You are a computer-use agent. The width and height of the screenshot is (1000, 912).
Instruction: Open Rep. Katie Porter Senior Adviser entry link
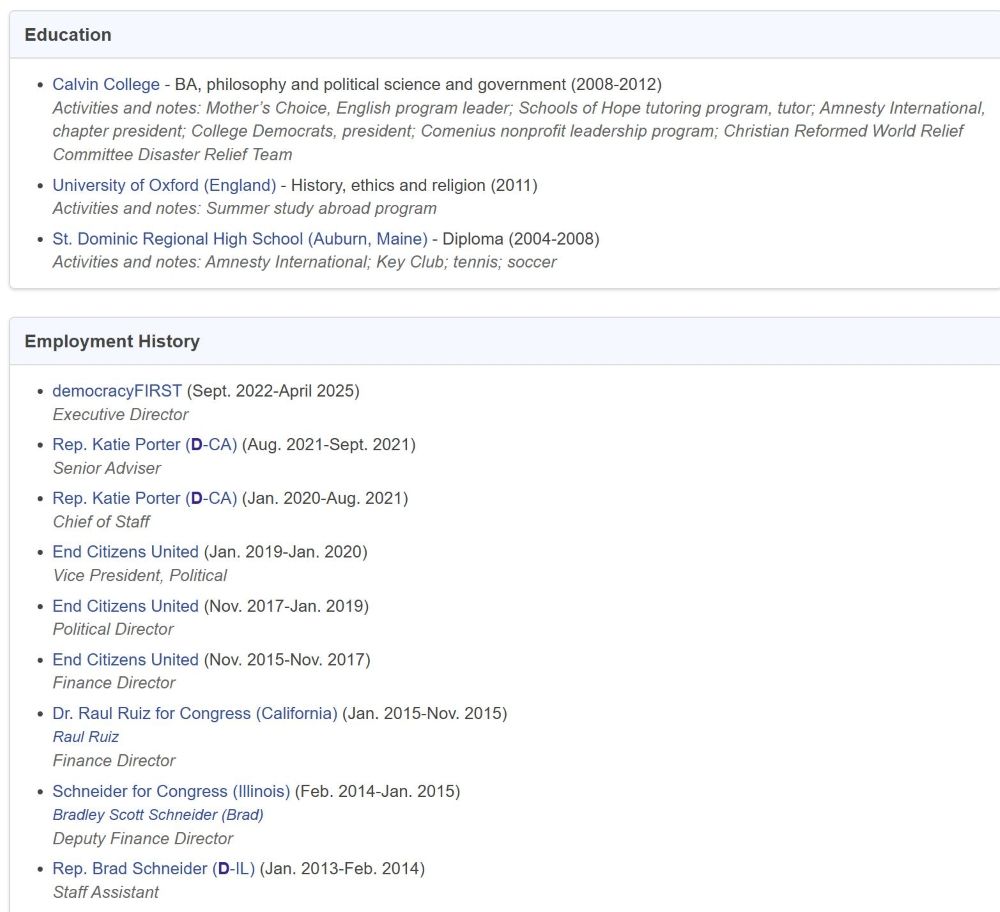click(145, 444)
